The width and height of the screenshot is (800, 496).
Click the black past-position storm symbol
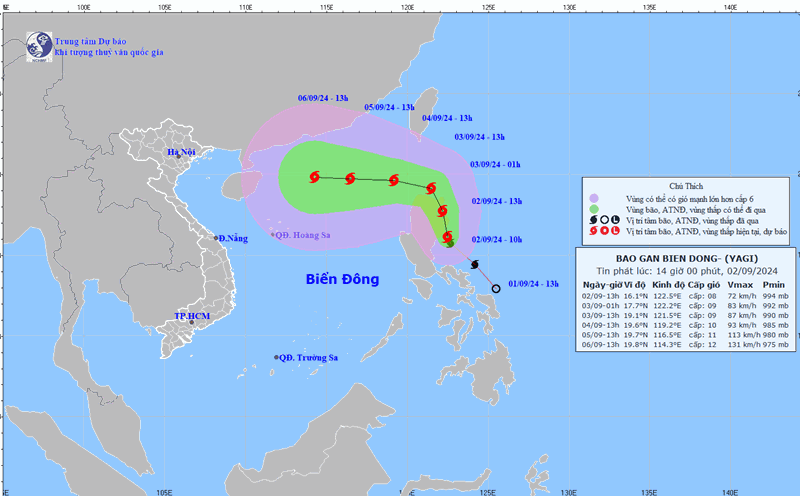click(x=475, y=265)
